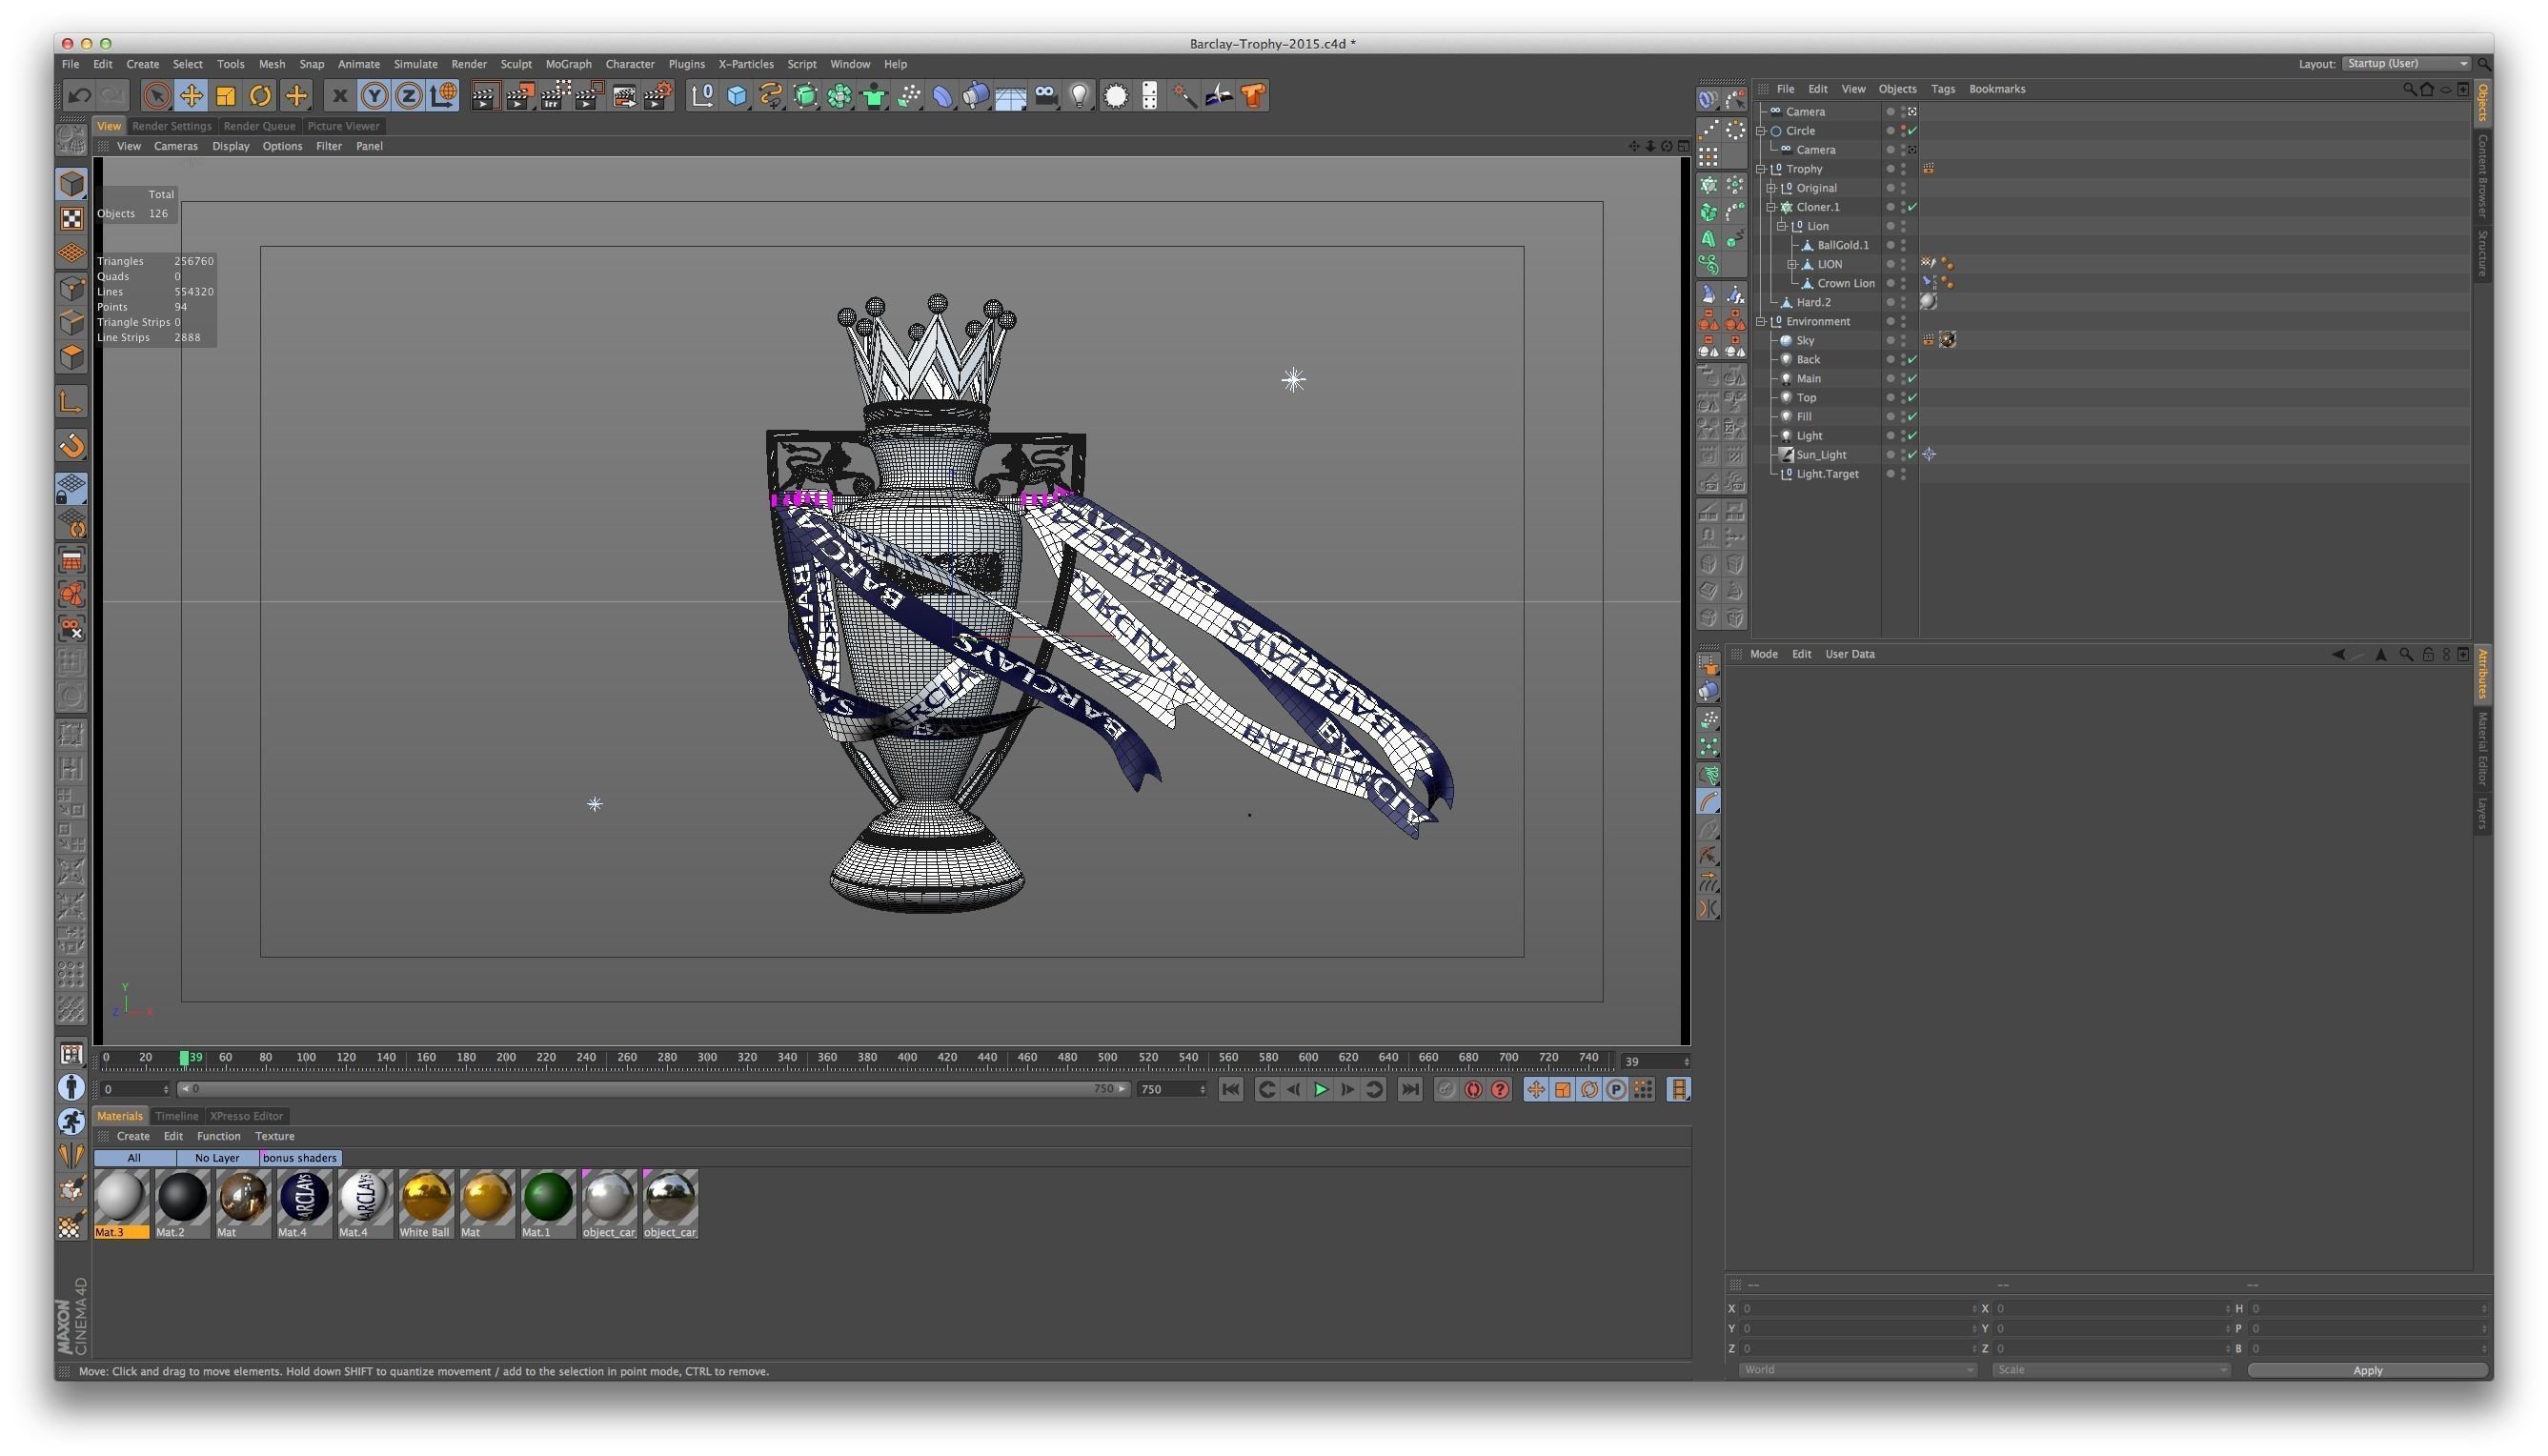The width and height of the screenshot is (2548, 1456).
Task: Jump to the end of animation
Action: [x=1410, y=1090]
